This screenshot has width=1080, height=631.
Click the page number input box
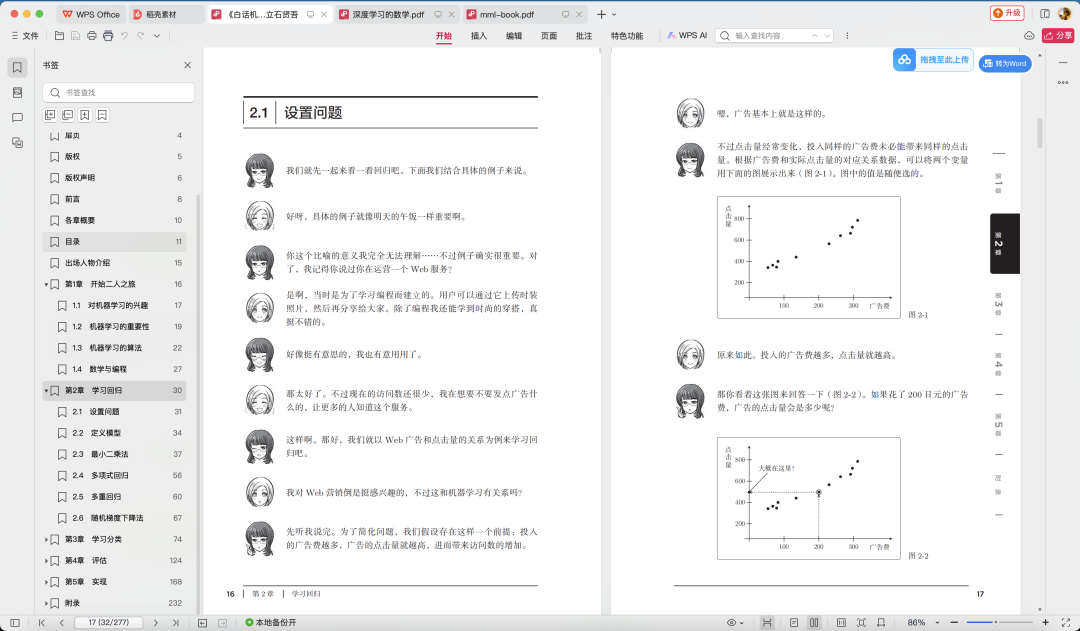pos(109,622)
